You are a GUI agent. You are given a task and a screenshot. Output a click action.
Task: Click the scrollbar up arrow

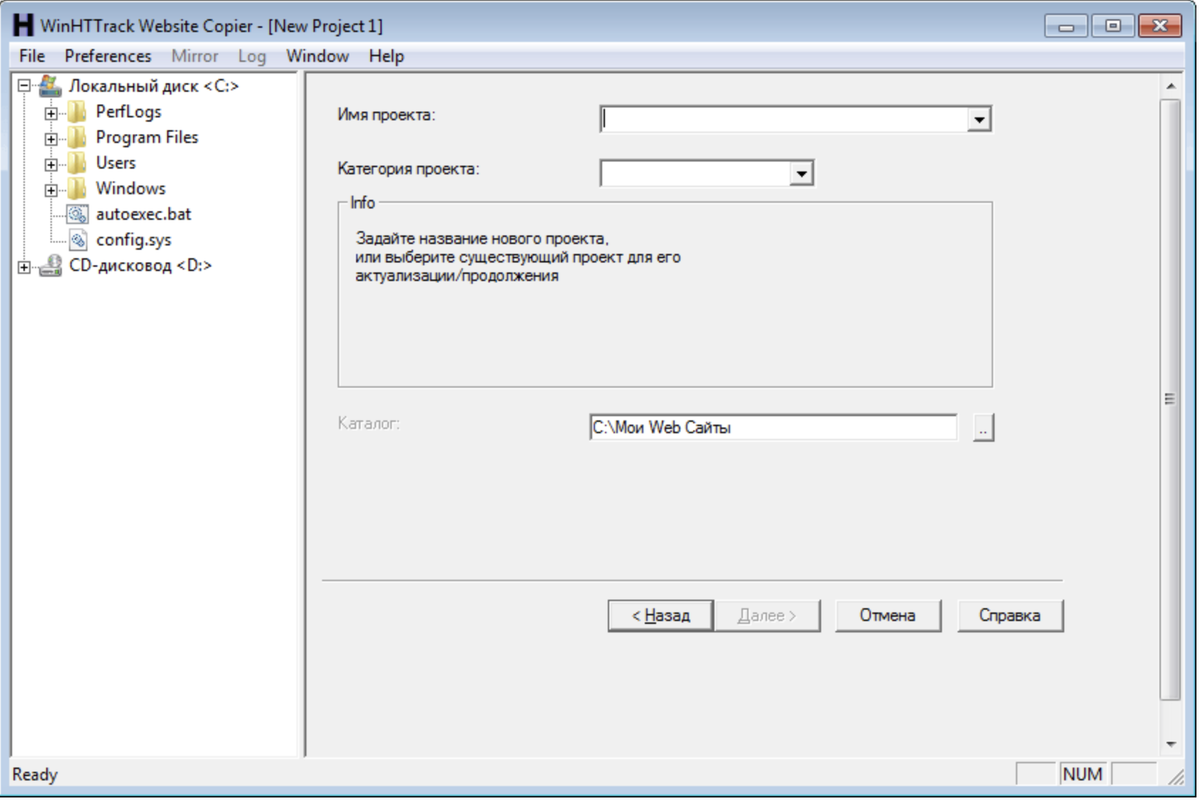click(x=1170, y=87)
